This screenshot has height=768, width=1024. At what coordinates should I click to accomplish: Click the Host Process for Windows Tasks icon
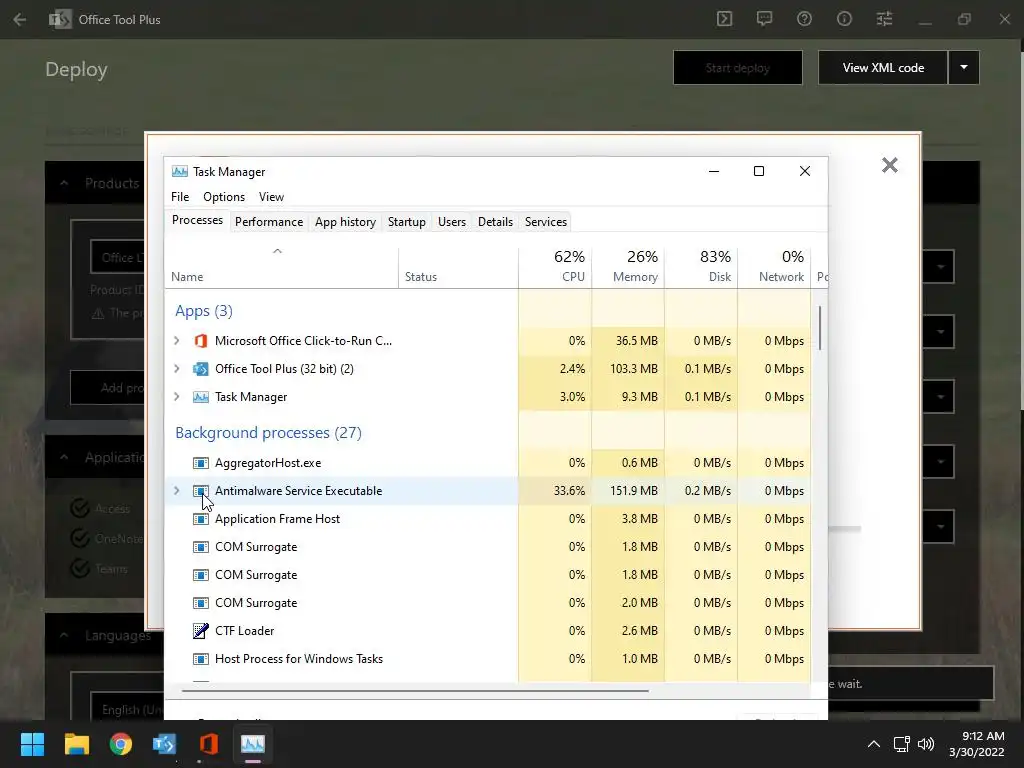click(x=200, y=659)
